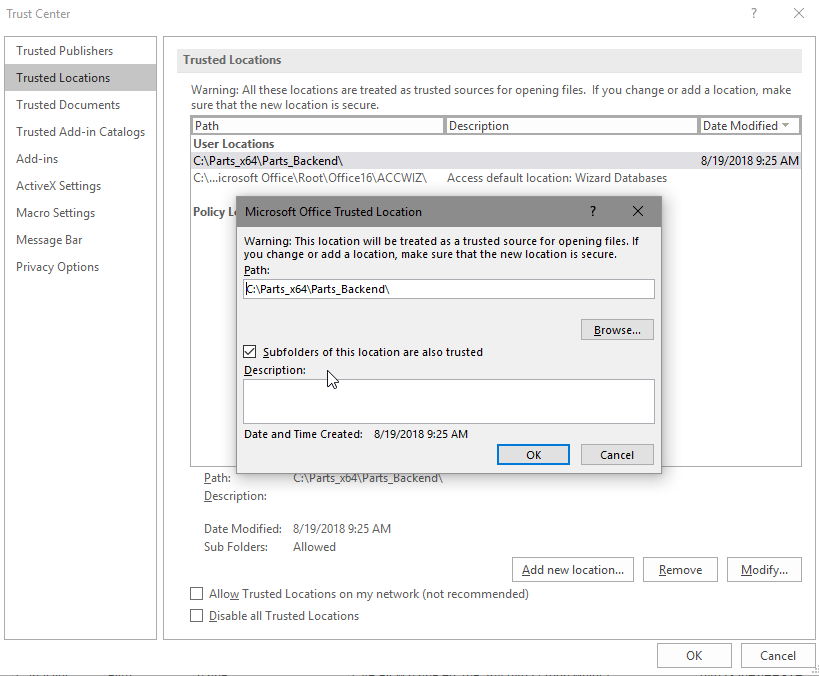Enable Allow Trusted Locations on my network
The height and width of the screenshot is (676, 819).
pos(197,593)
